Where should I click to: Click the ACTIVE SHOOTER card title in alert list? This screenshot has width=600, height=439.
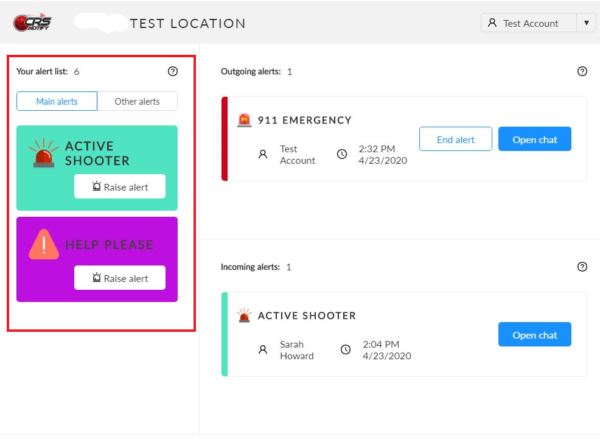(97, 153)
